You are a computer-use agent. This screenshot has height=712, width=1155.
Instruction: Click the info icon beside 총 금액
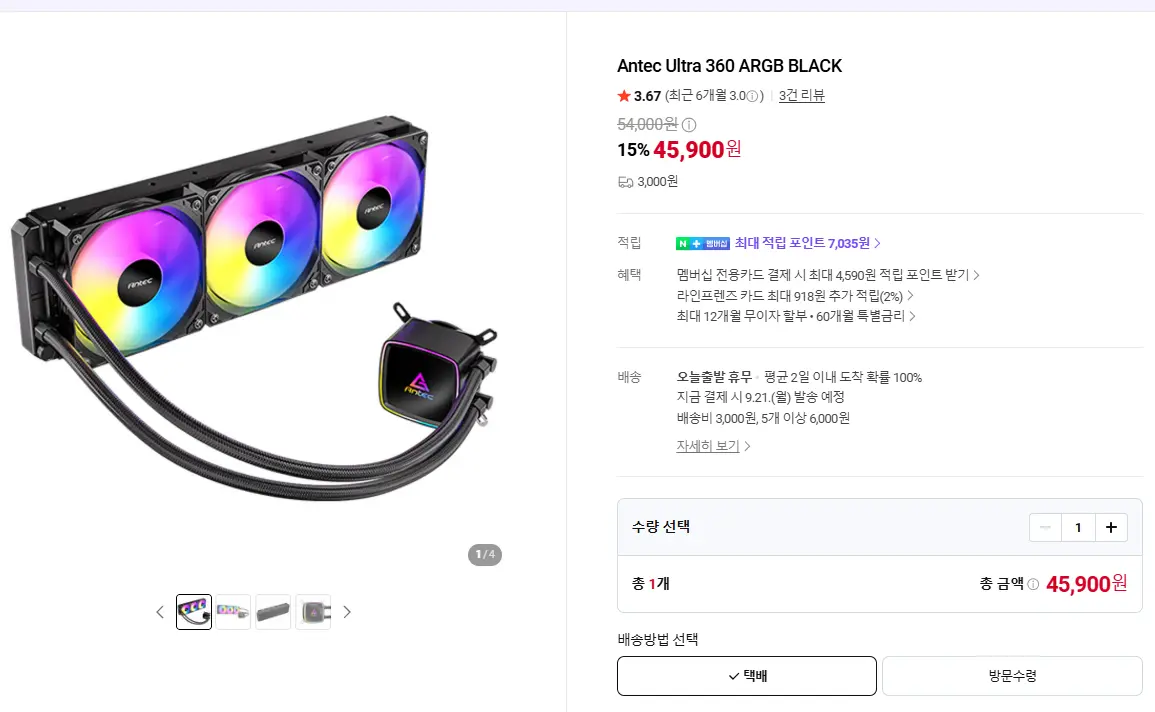1033,584
